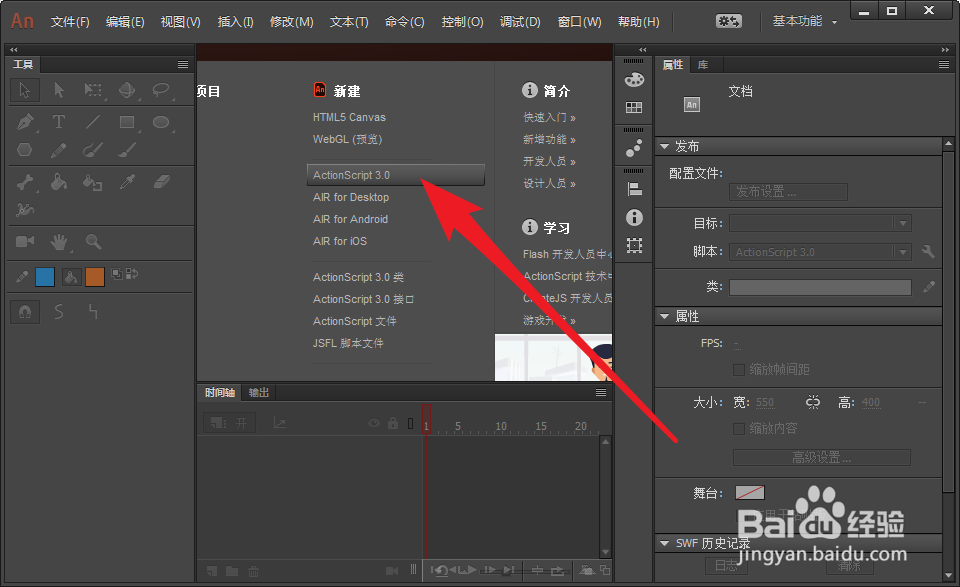Select the Lasso tool

pos(161,90)
